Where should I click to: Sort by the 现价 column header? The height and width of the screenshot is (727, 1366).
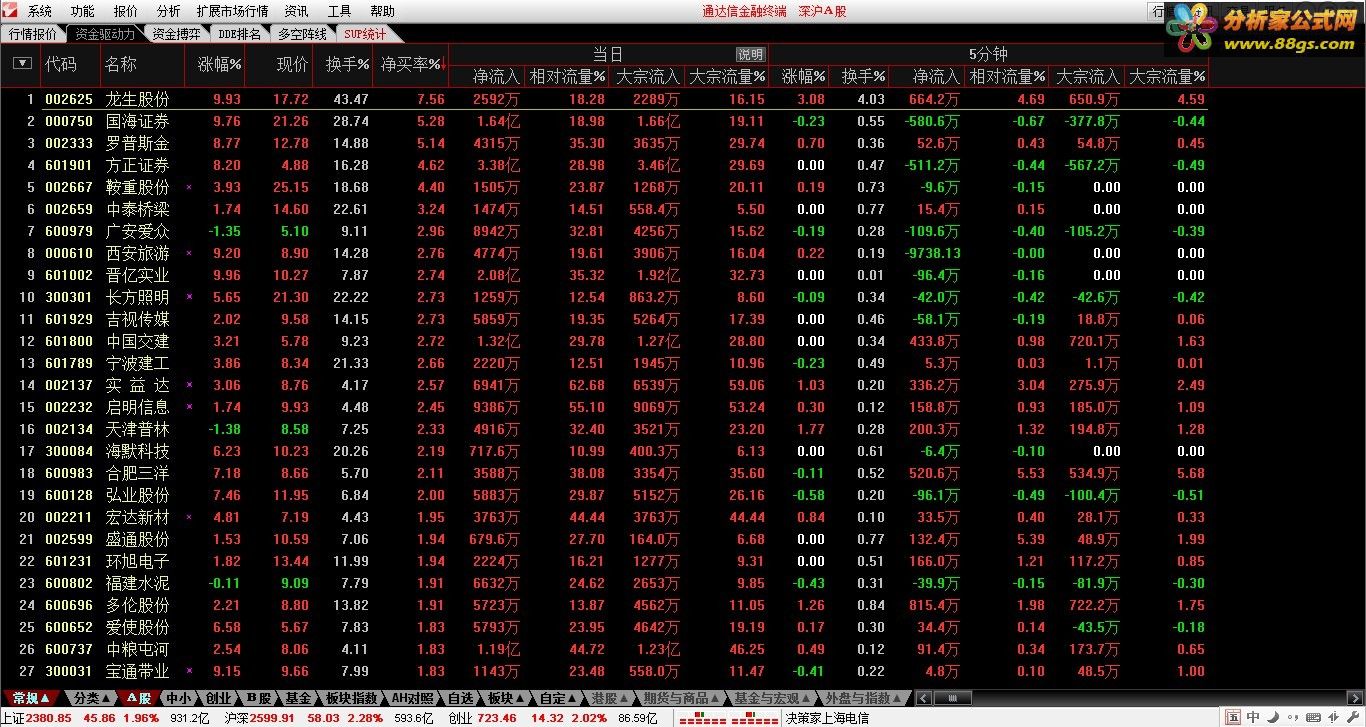pyautogui.click(x=292, y=64)
